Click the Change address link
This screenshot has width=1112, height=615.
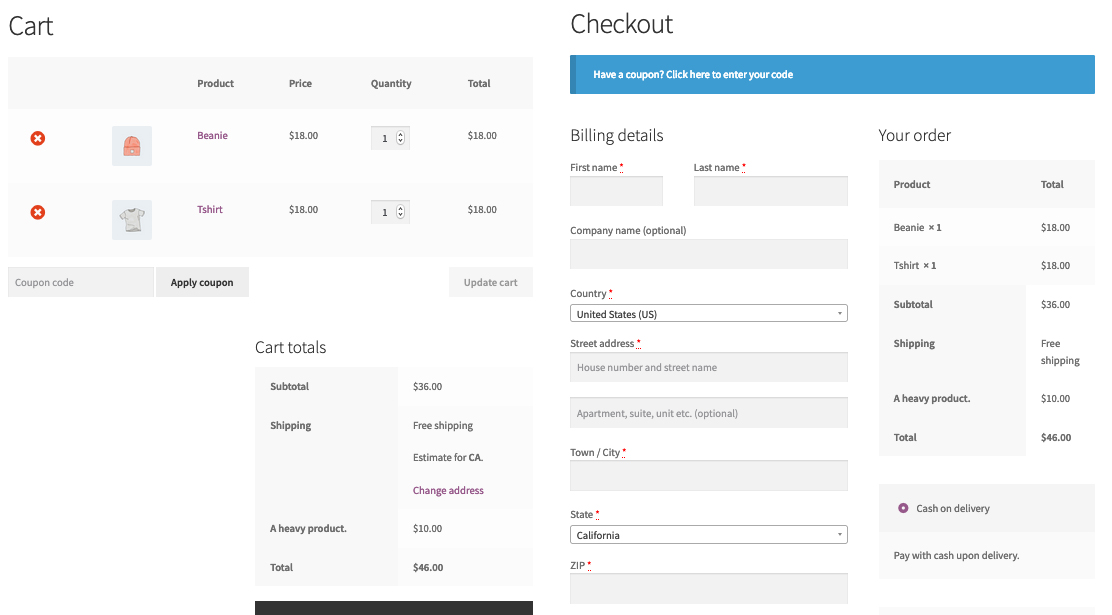click(448, 490)
